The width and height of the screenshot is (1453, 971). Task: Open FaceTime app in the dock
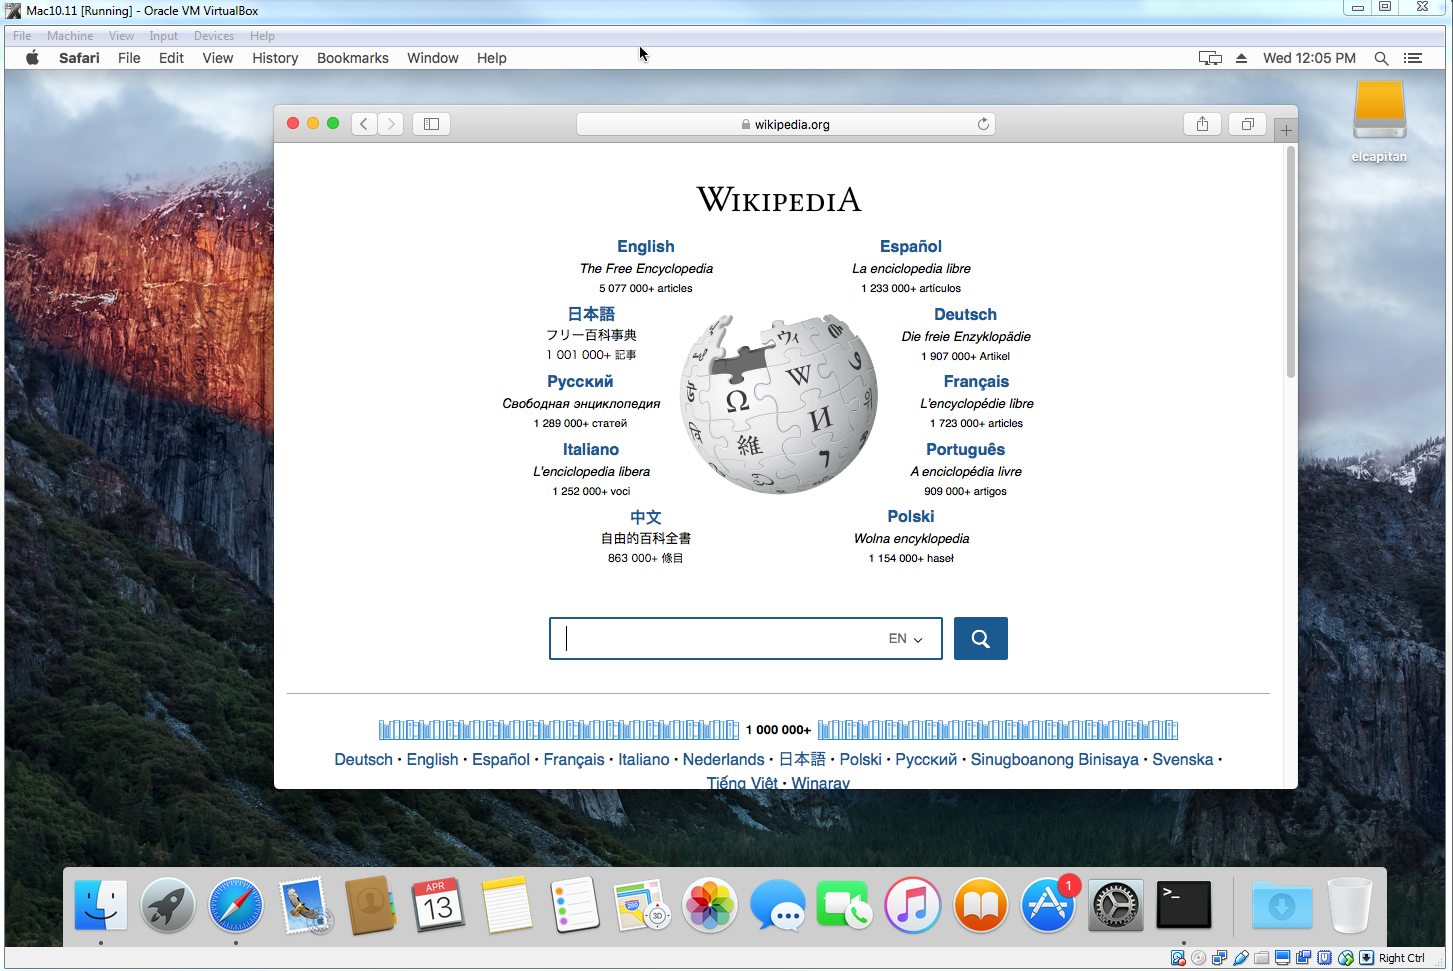(845, 906)
